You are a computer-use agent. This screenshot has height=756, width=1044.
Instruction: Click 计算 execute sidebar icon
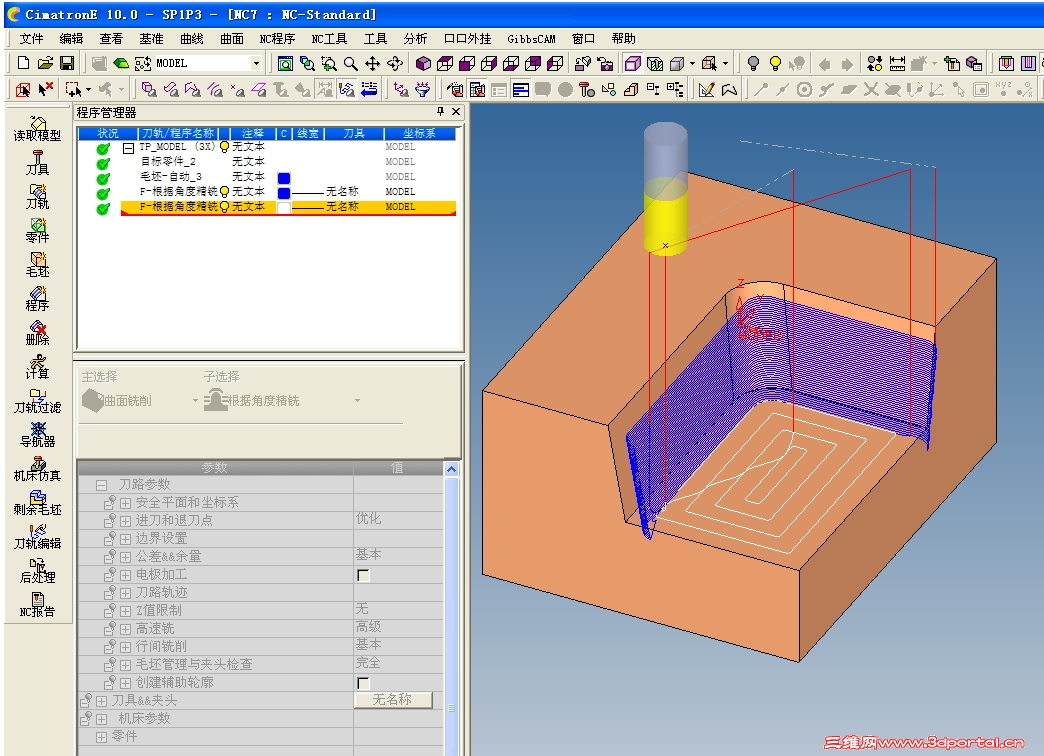[x=37, y=366]
